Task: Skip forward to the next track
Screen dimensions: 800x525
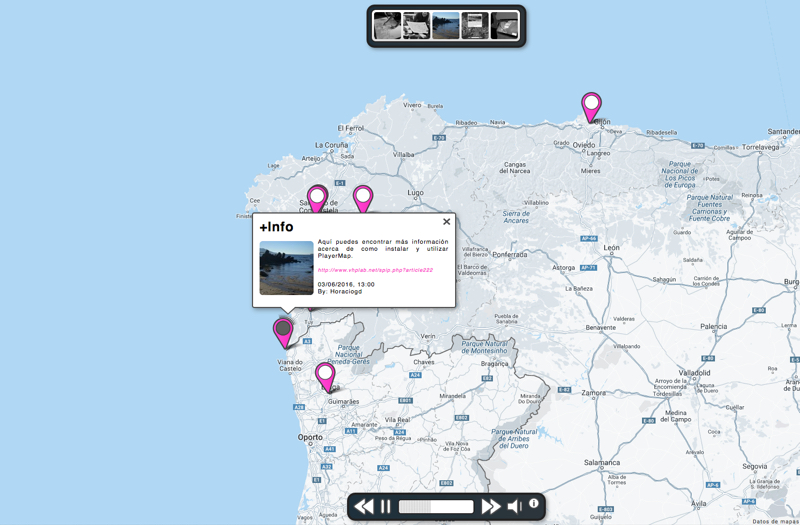Action: pyautogui.click(x=491, y=507)
